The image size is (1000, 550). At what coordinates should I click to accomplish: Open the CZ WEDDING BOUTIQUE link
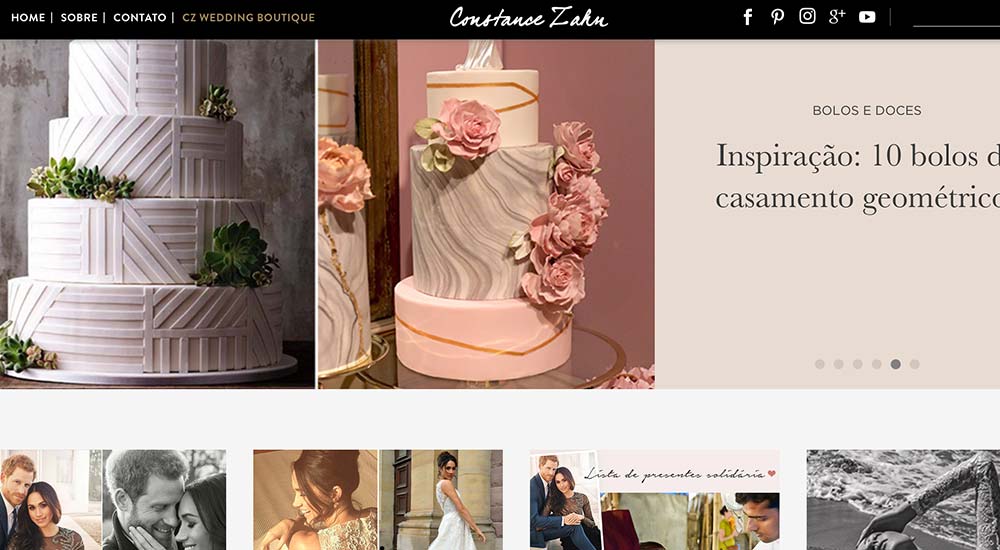click(249, 18)
